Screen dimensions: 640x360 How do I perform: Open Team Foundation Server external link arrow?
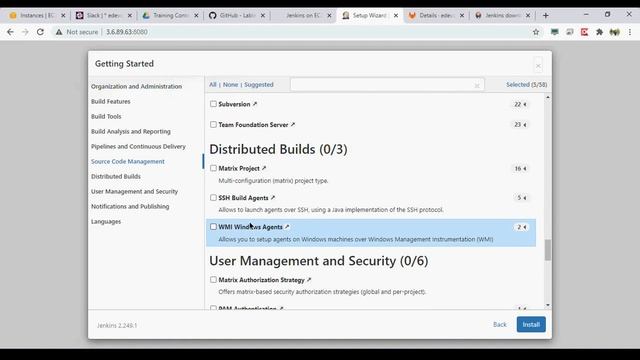point(293,124)
